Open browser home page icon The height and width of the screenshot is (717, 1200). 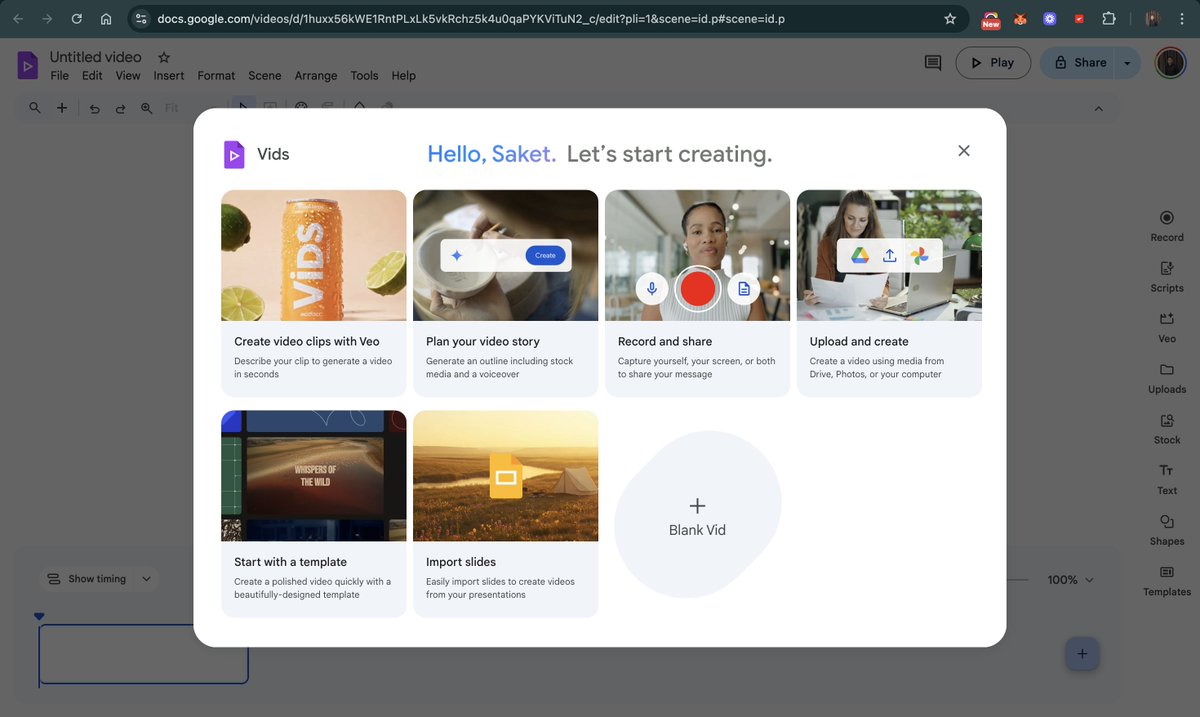click(x=106, y=18)
